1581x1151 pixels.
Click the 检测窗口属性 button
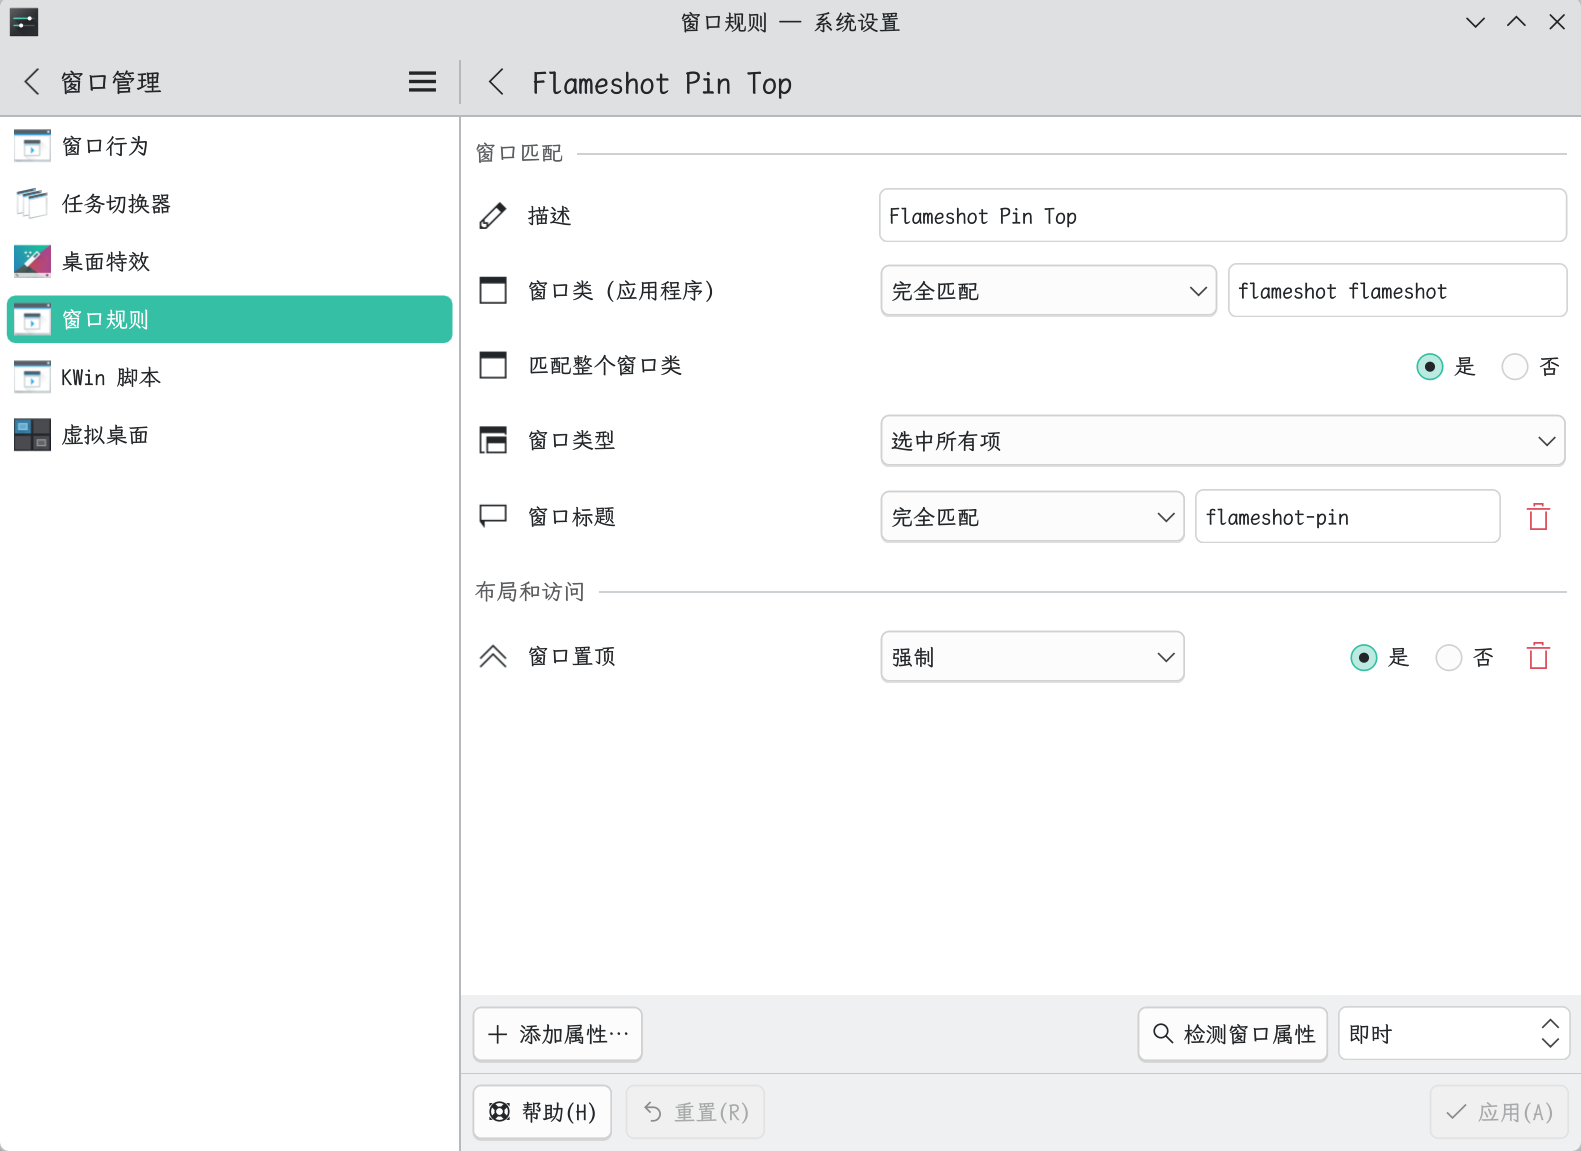tap(1232, 1034)
